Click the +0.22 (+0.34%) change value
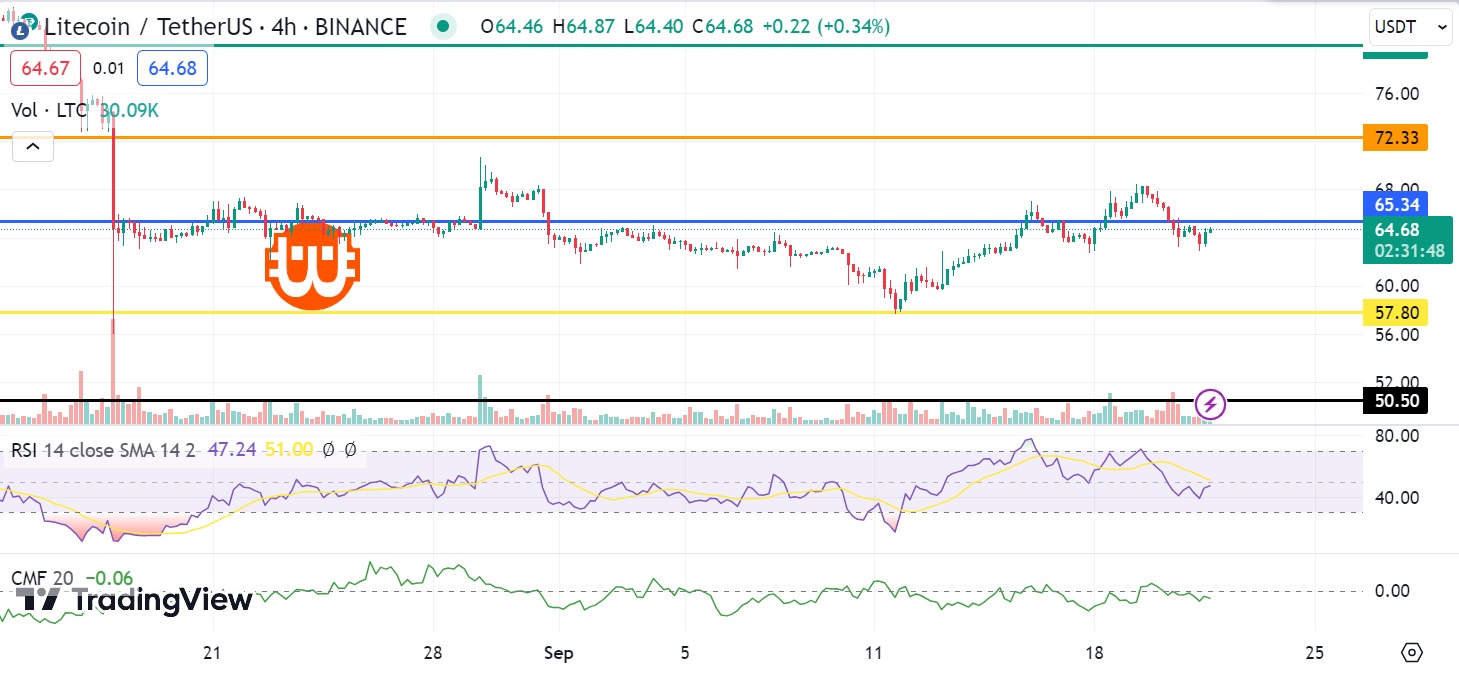 pyautogui.click(x=825, y=27)
